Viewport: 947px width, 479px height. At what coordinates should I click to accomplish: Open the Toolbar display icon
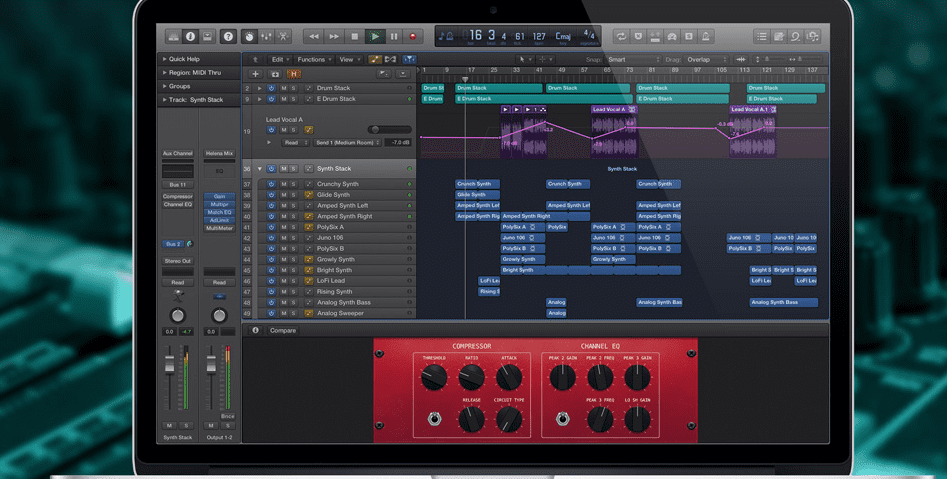(207, 36)
